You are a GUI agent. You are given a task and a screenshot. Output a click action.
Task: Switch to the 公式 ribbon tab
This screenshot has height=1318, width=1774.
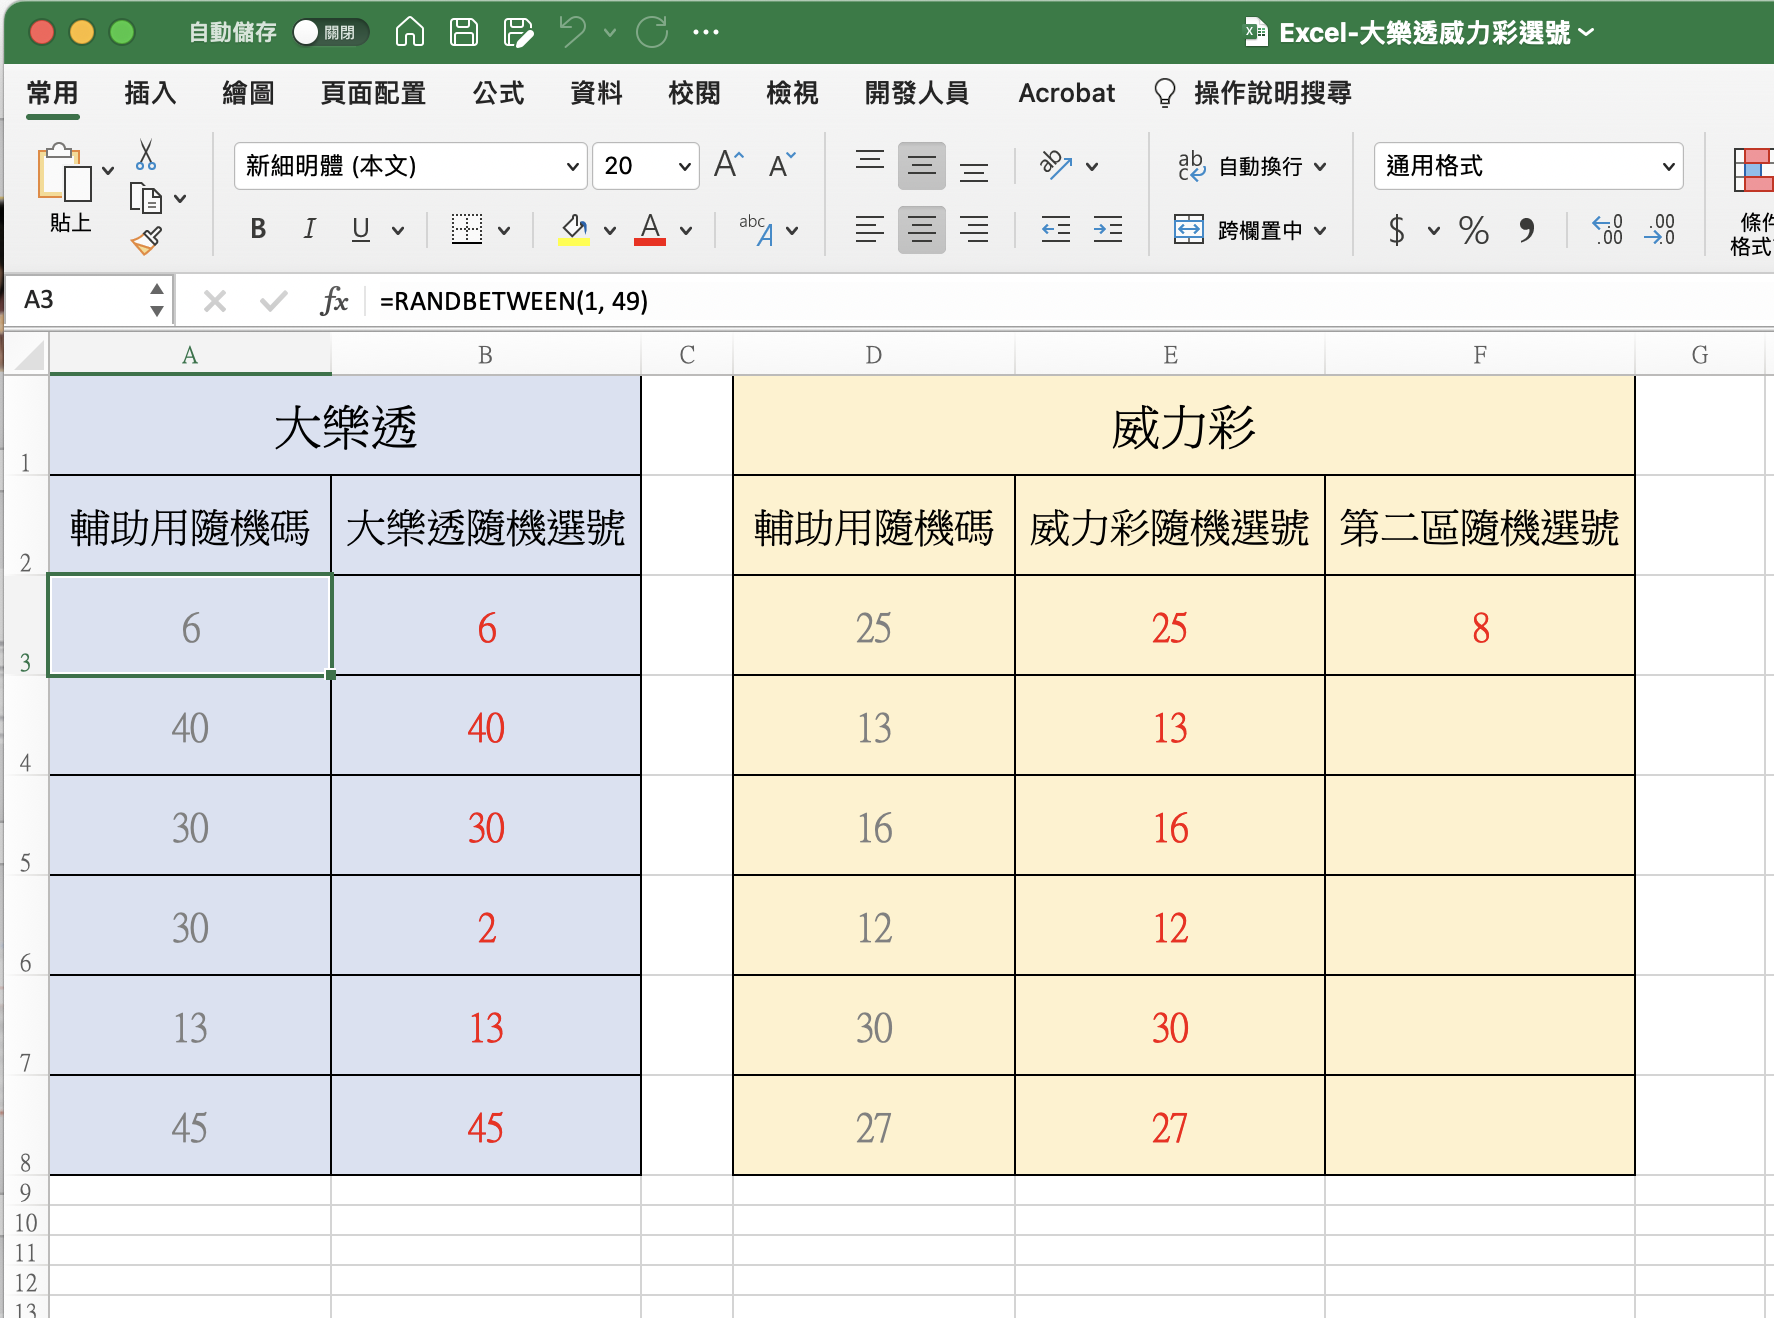(498, 93)
